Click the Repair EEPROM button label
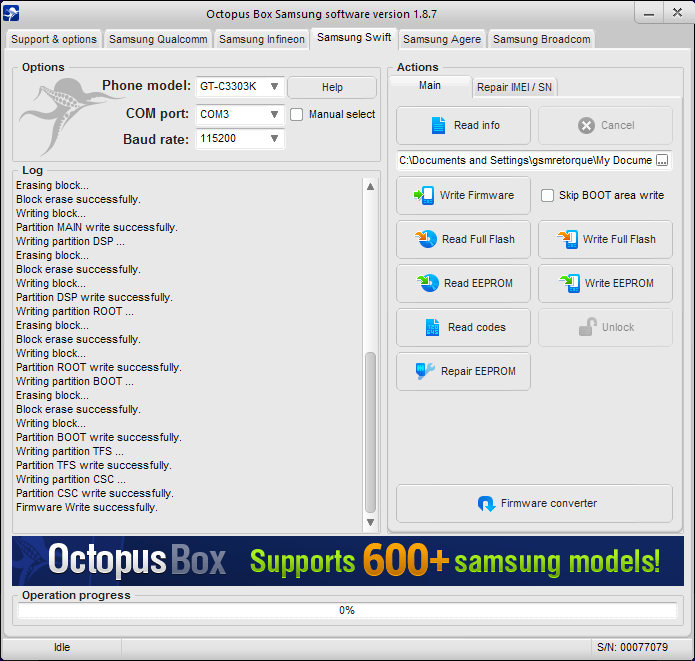Image resolution: width=695 pixels, height=661 pixels. click(478, 371)
